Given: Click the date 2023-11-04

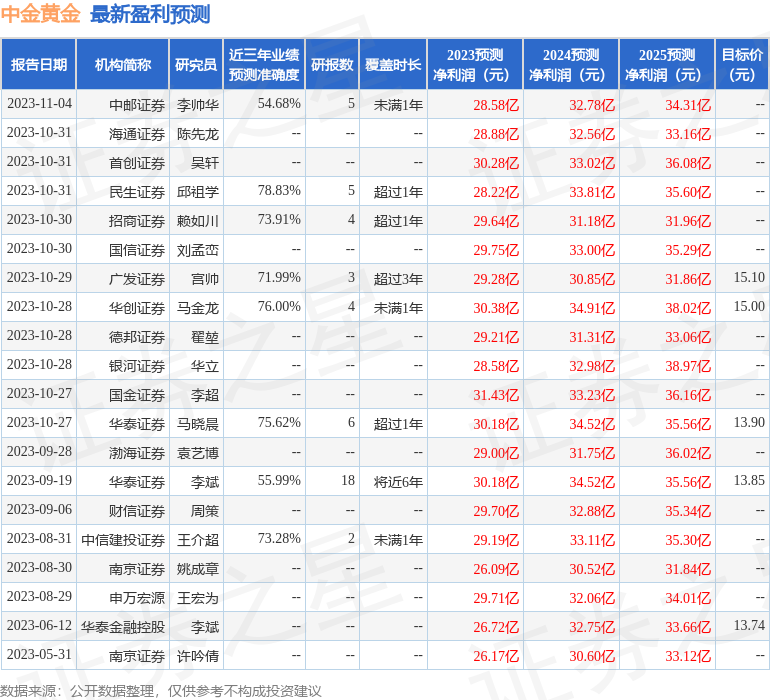Looking at the screenshot, I should point(39,104).
